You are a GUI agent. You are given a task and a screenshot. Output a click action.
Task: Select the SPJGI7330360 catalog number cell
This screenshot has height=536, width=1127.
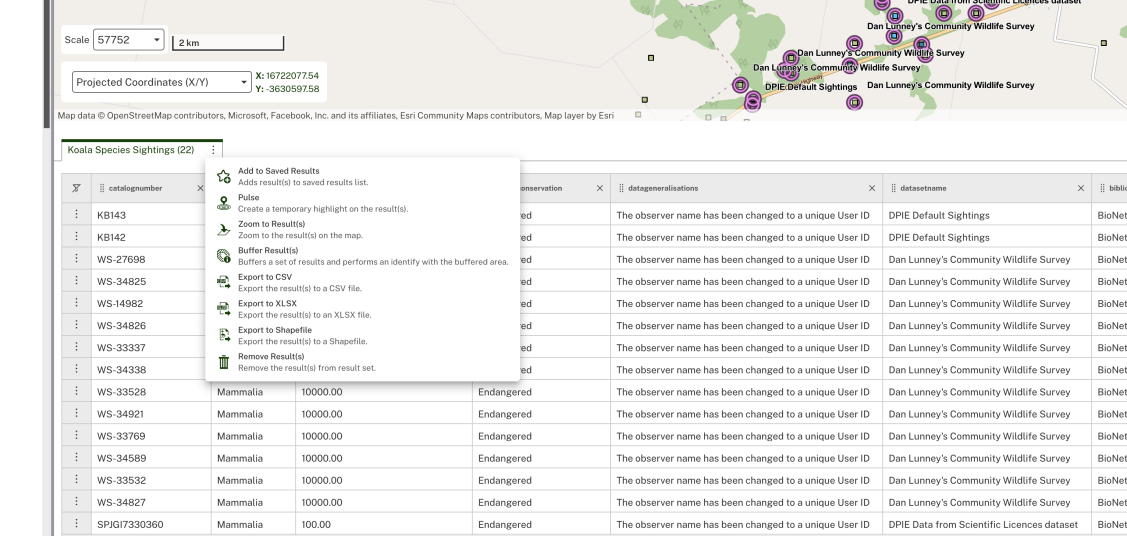tap(151, 525)
